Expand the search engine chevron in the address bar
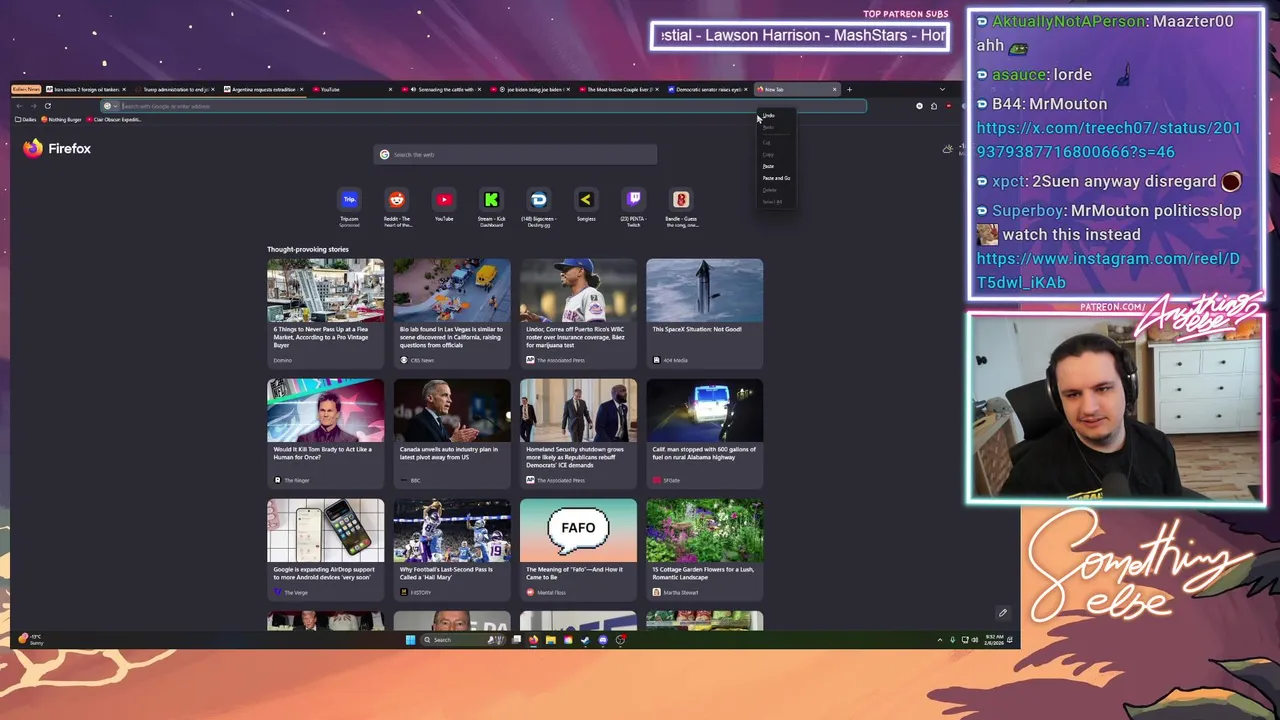Viewport: 1280px width, 720px height. [115, 106]
